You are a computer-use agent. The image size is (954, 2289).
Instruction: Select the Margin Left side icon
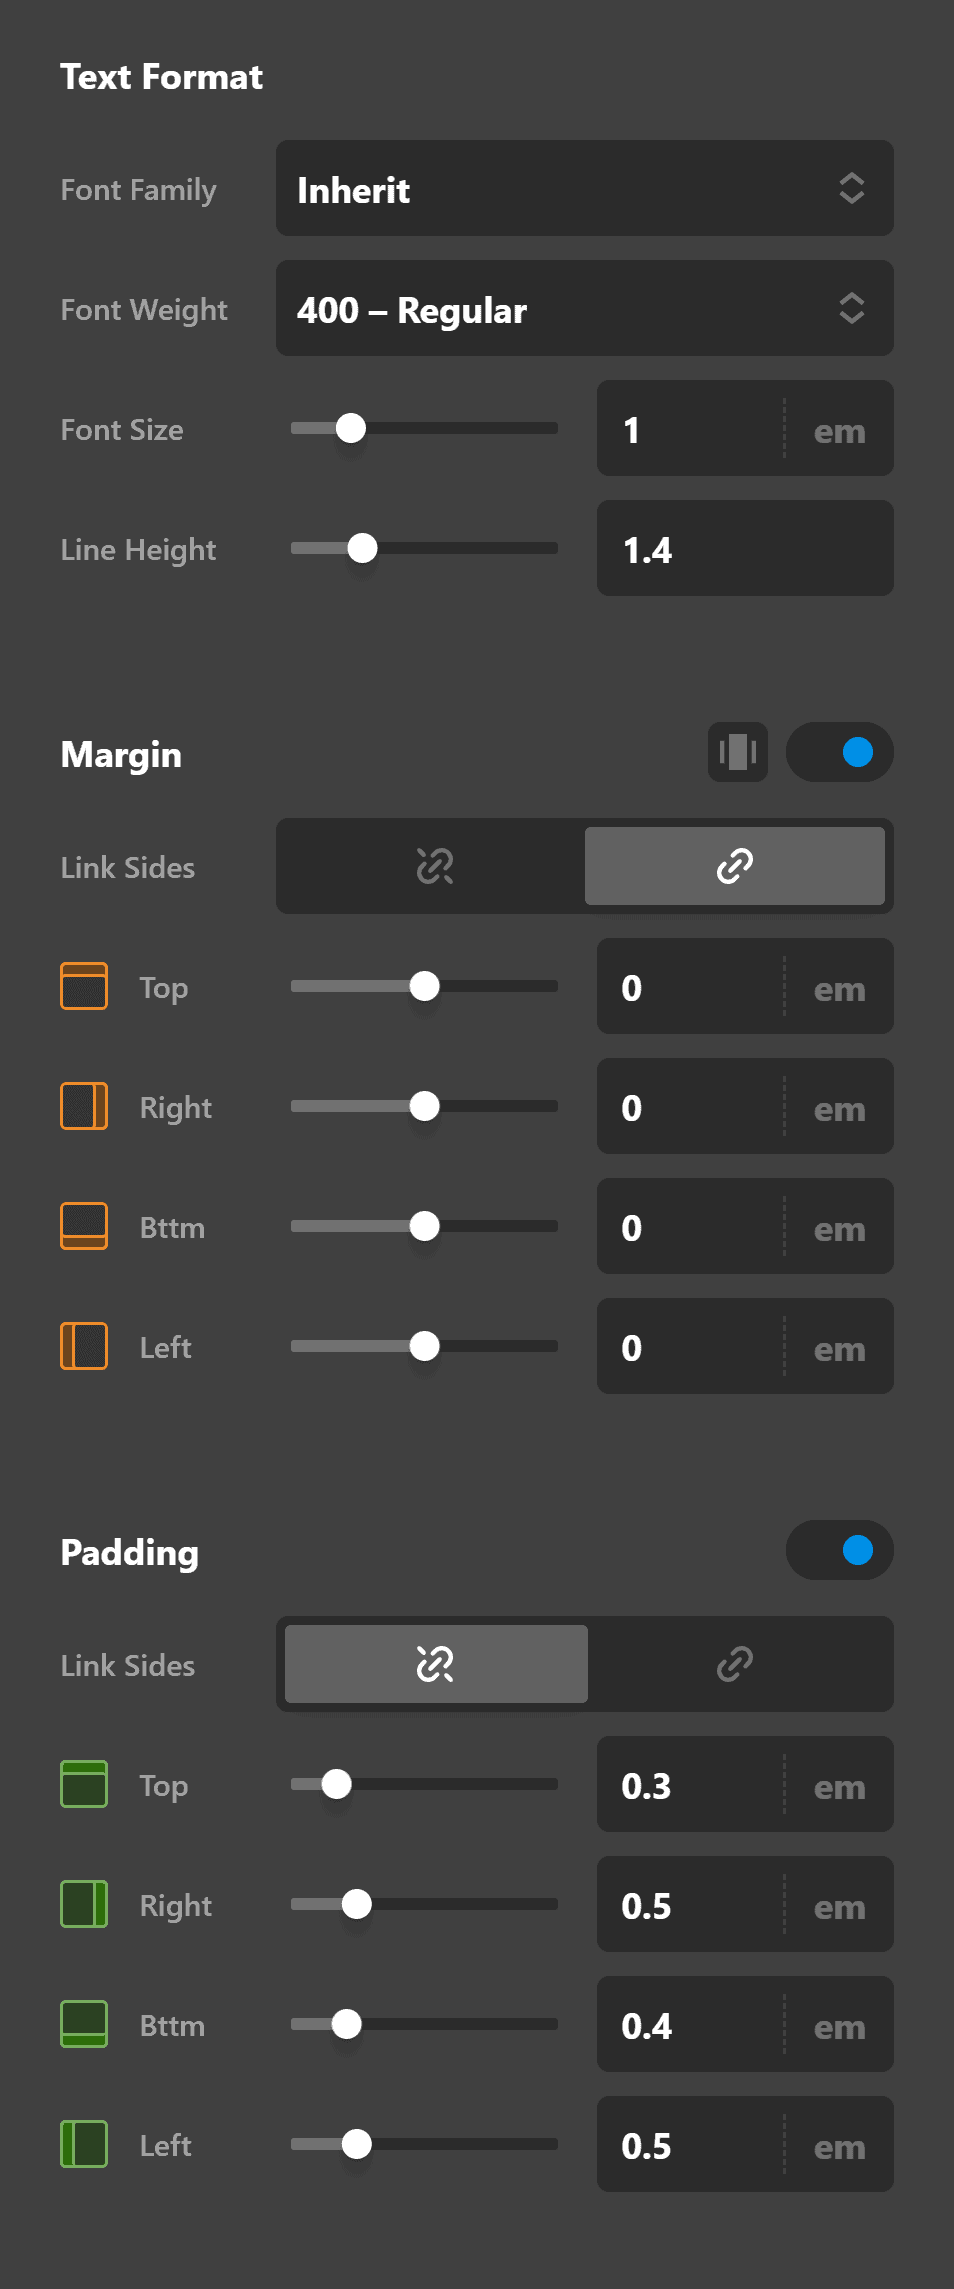coord(84,1346)
